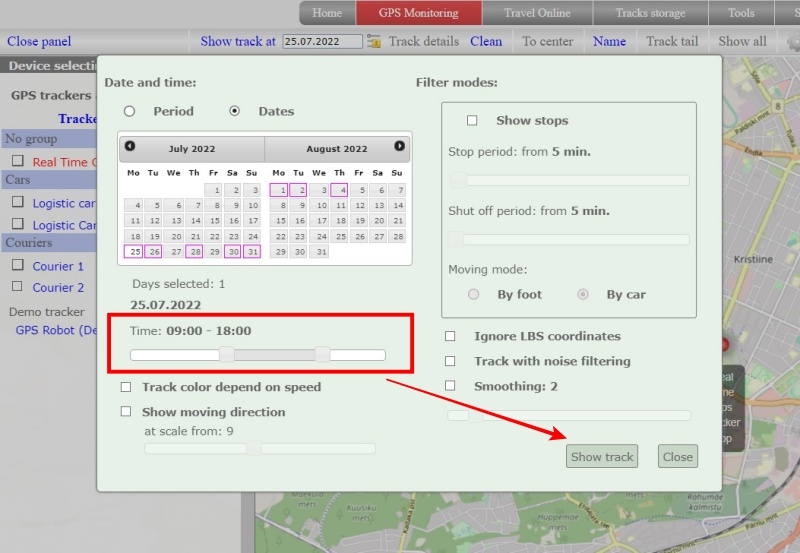
Task: Check Track color depend on speed
Action: tap(126, 387)
